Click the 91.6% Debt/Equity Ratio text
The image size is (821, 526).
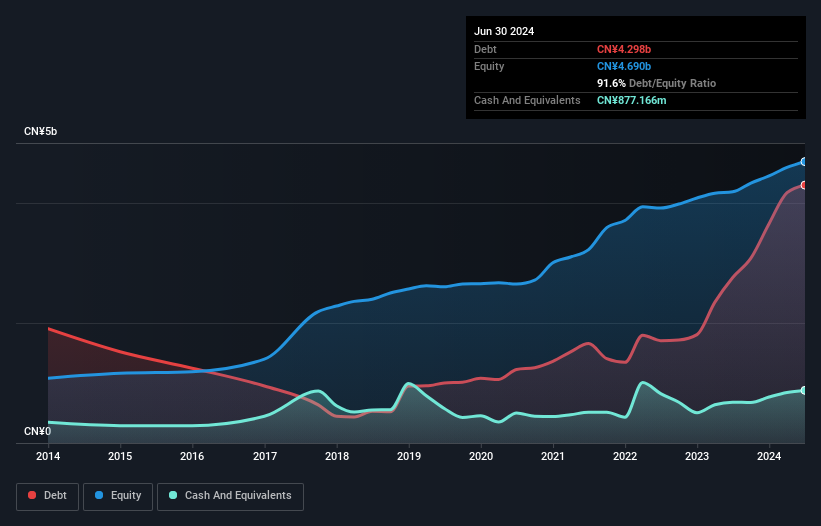656,83
